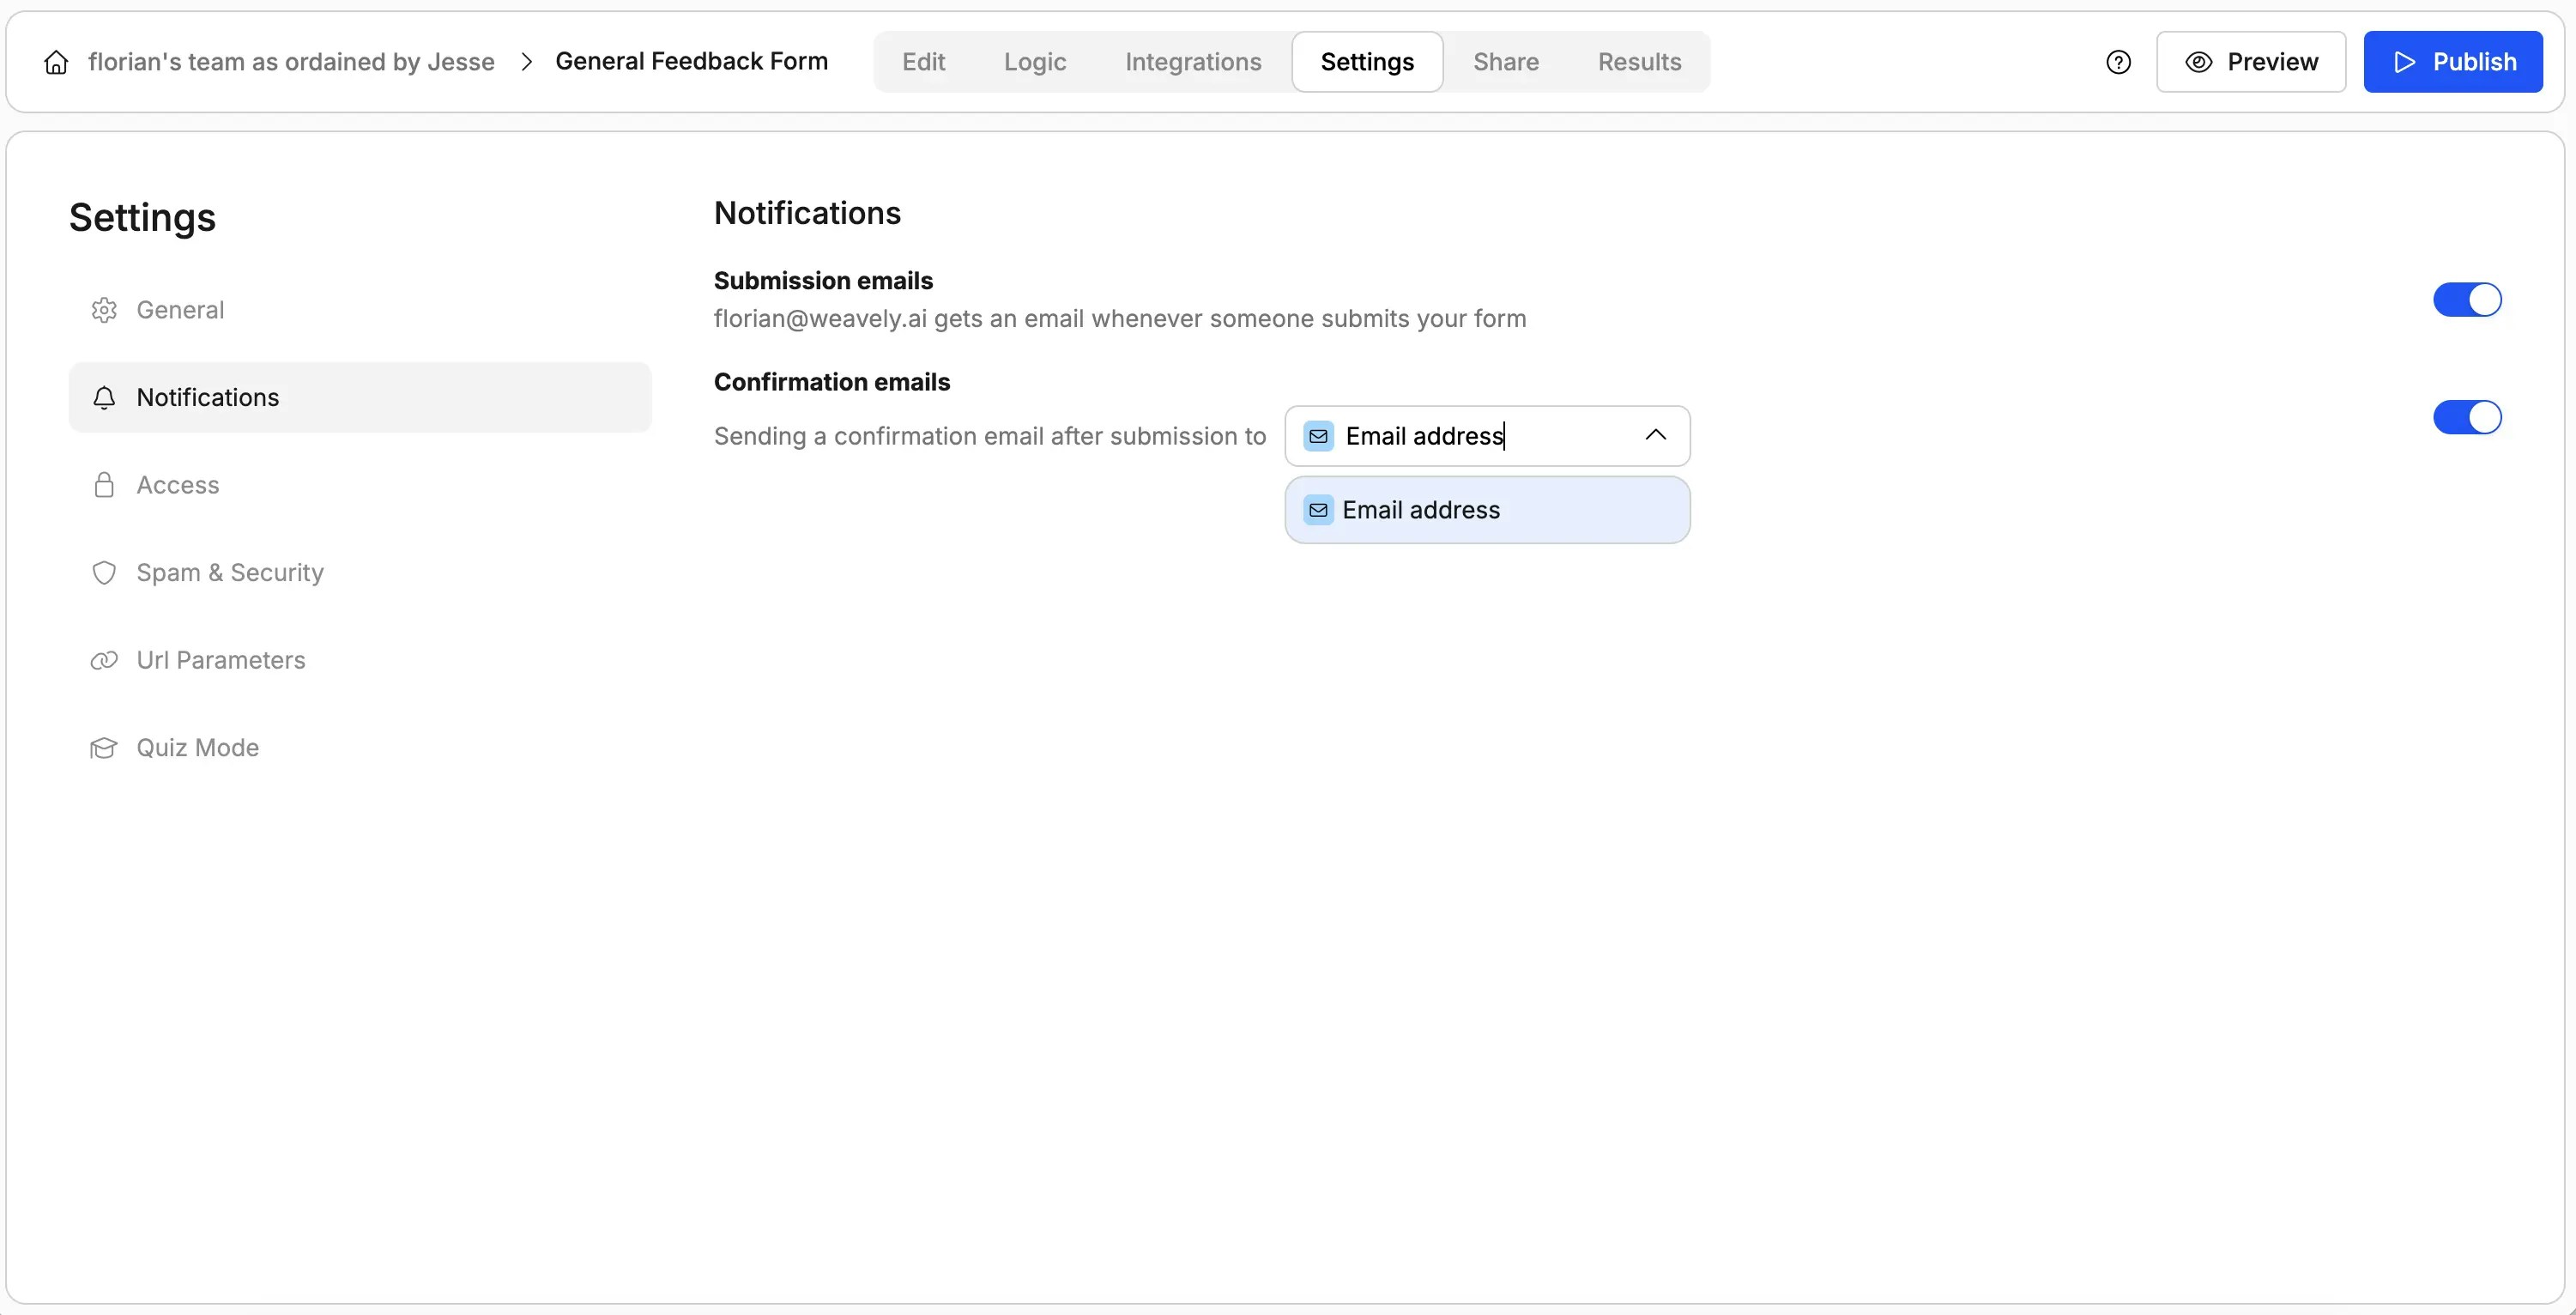Turn off the Confirmation emails toggle
The width and height of the screenshot is (2576, 1315).
[2466, 417]
